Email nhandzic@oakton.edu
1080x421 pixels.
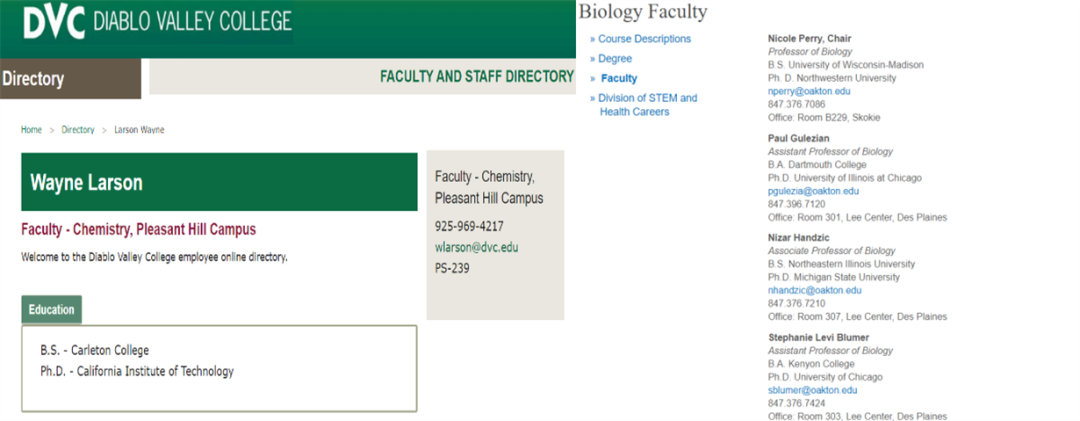click(x=814, y=290)
